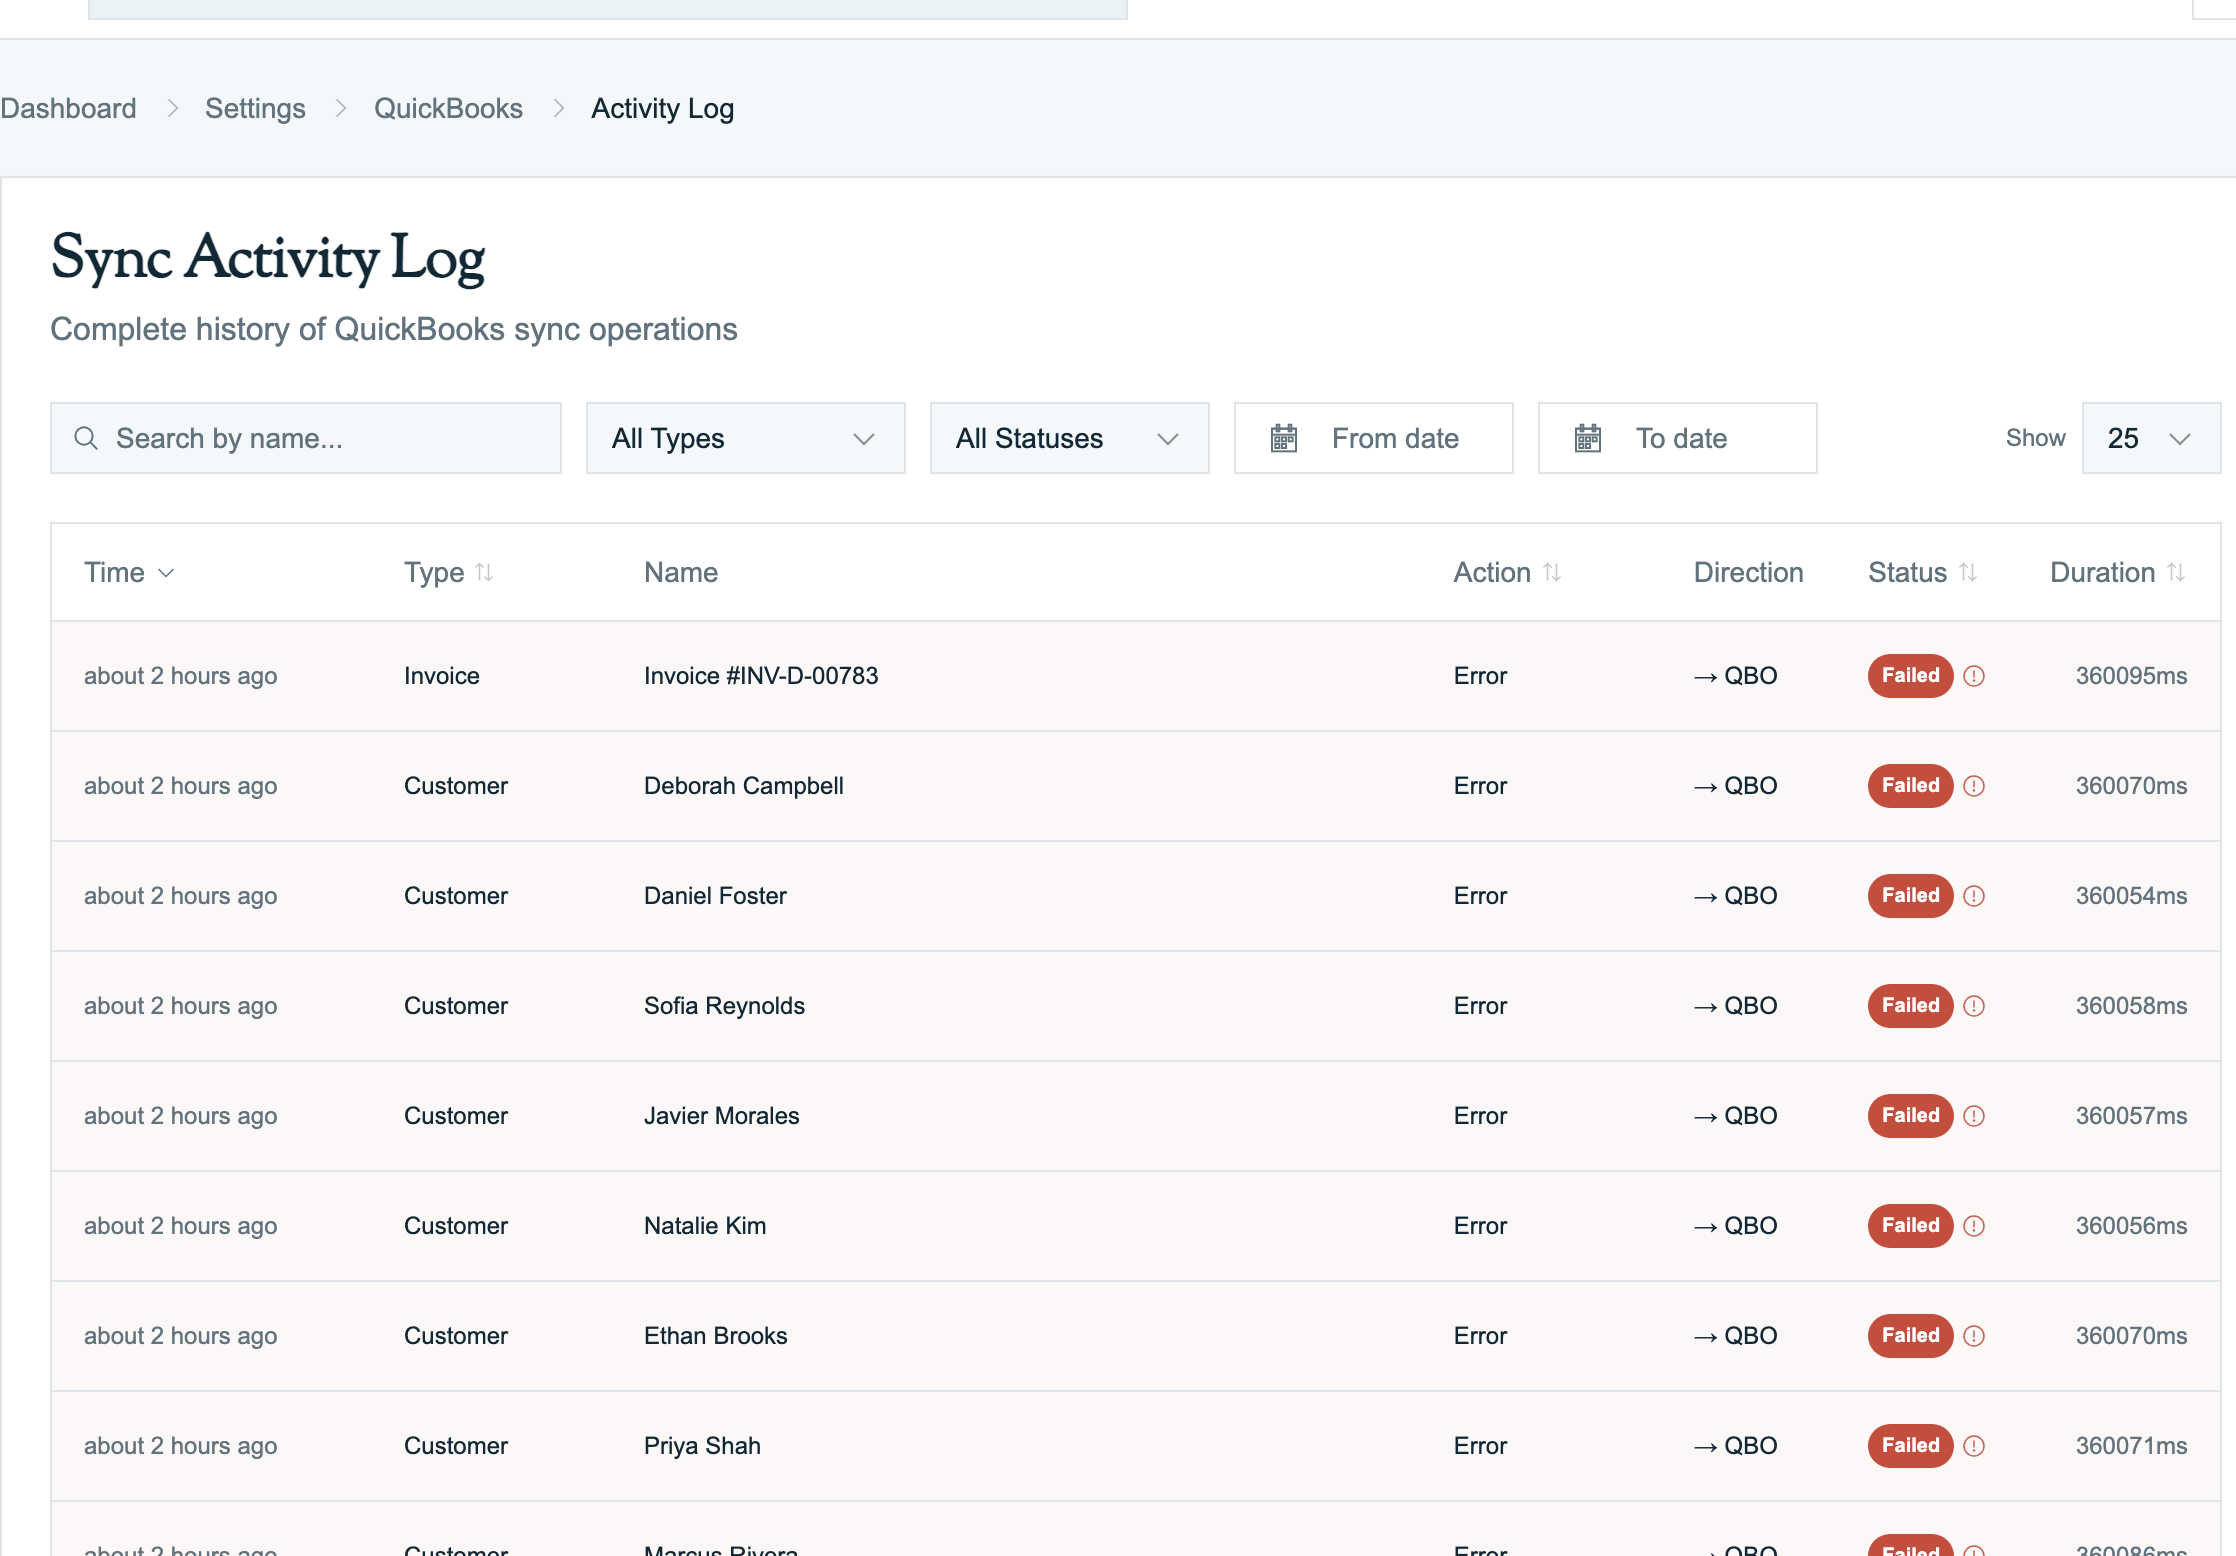
Task: Click Failed badge for Deborah Campbell
Action: 1910,786
